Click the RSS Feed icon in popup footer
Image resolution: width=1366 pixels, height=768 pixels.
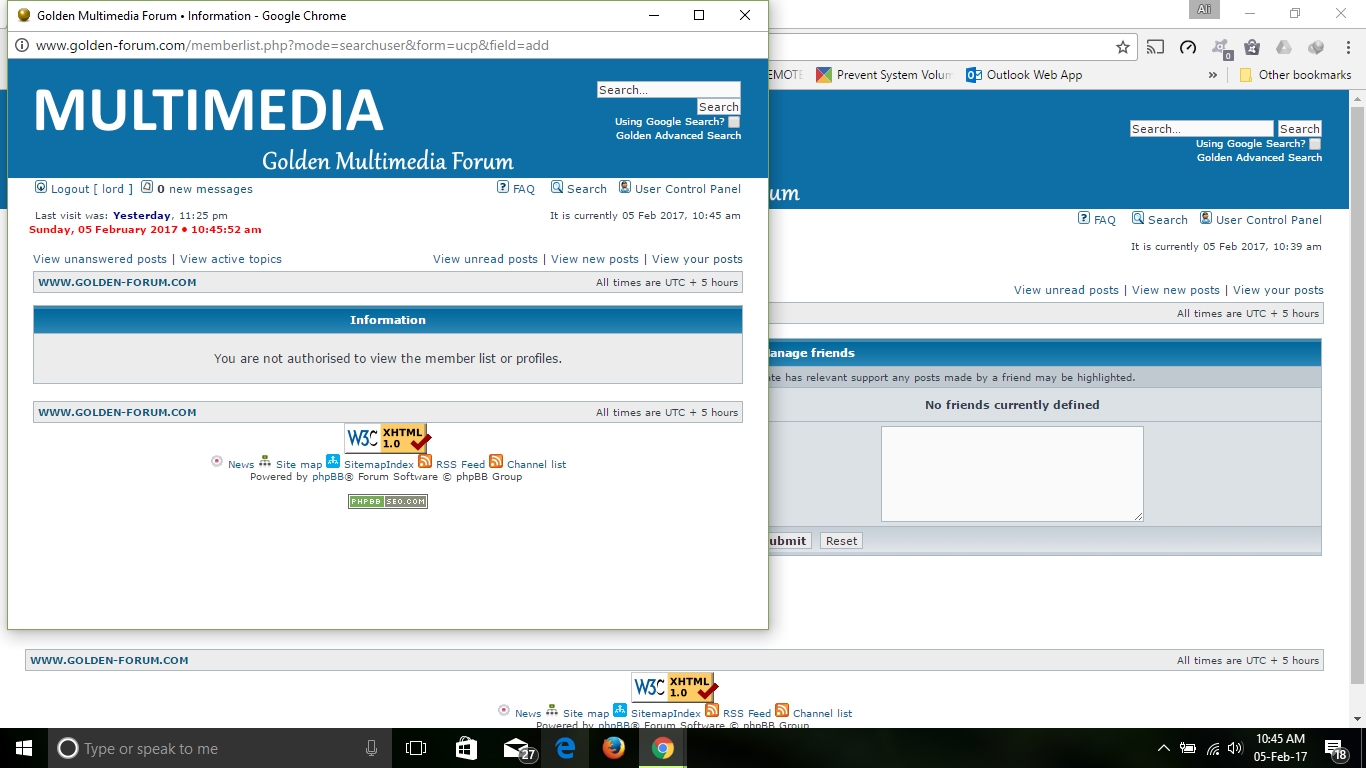(x=425, y=461)
